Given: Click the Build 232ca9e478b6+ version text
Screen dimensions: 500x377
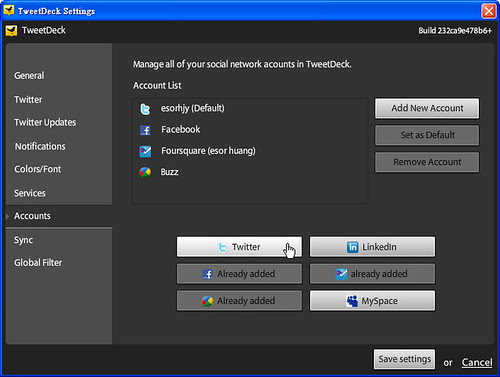Looking at the screenshot, I should point(455,31).
